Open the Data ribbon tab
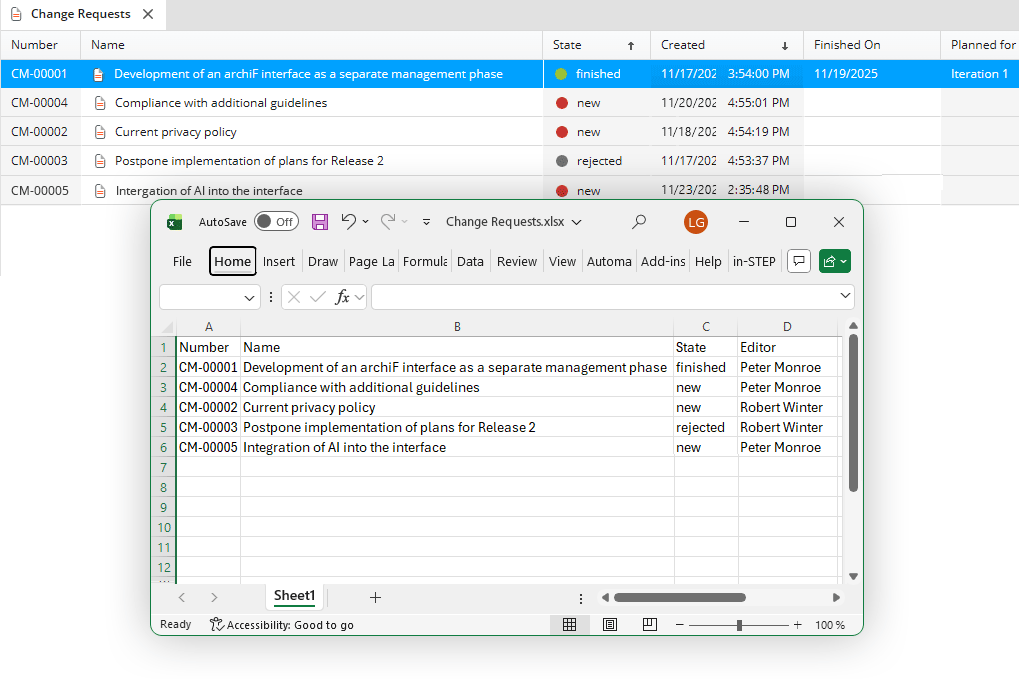 (x=470, y=261)
